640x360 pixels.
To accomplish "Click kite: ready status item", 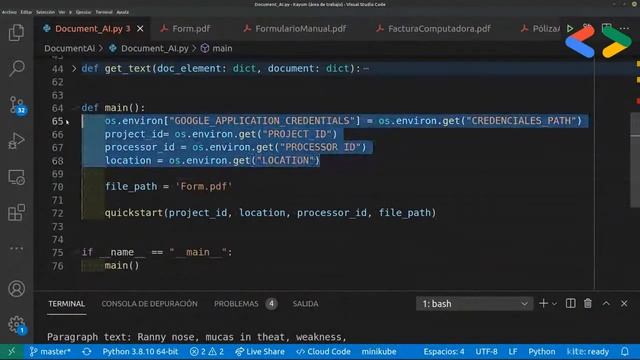I will pyautogui.click(x=588, y=351).
